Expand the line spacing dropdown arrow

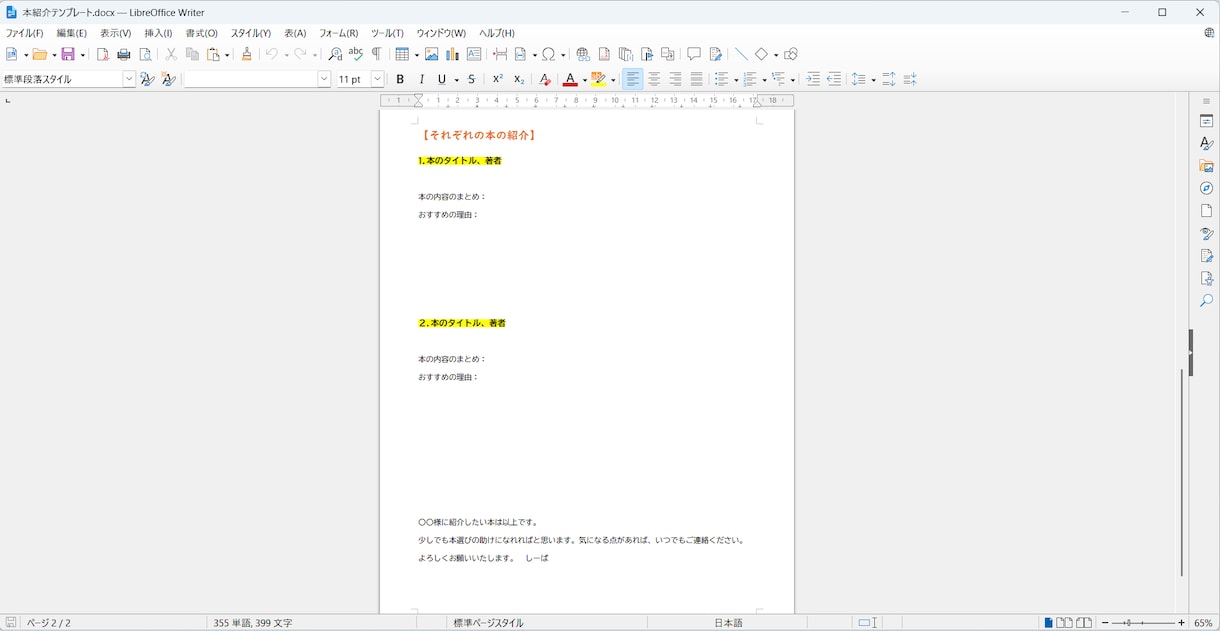pos(873,80)
